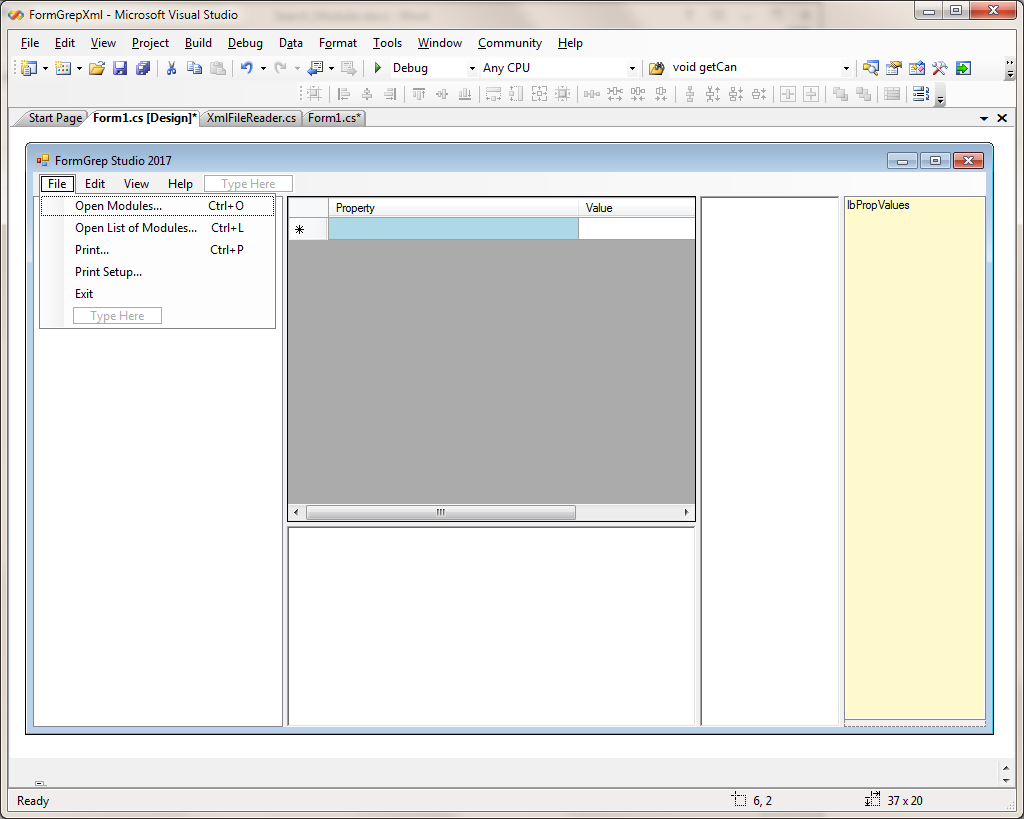Switch to the Form1.cs* code tab
Image resolution: width=1024 pixels, height=819 pixels.
334,118
